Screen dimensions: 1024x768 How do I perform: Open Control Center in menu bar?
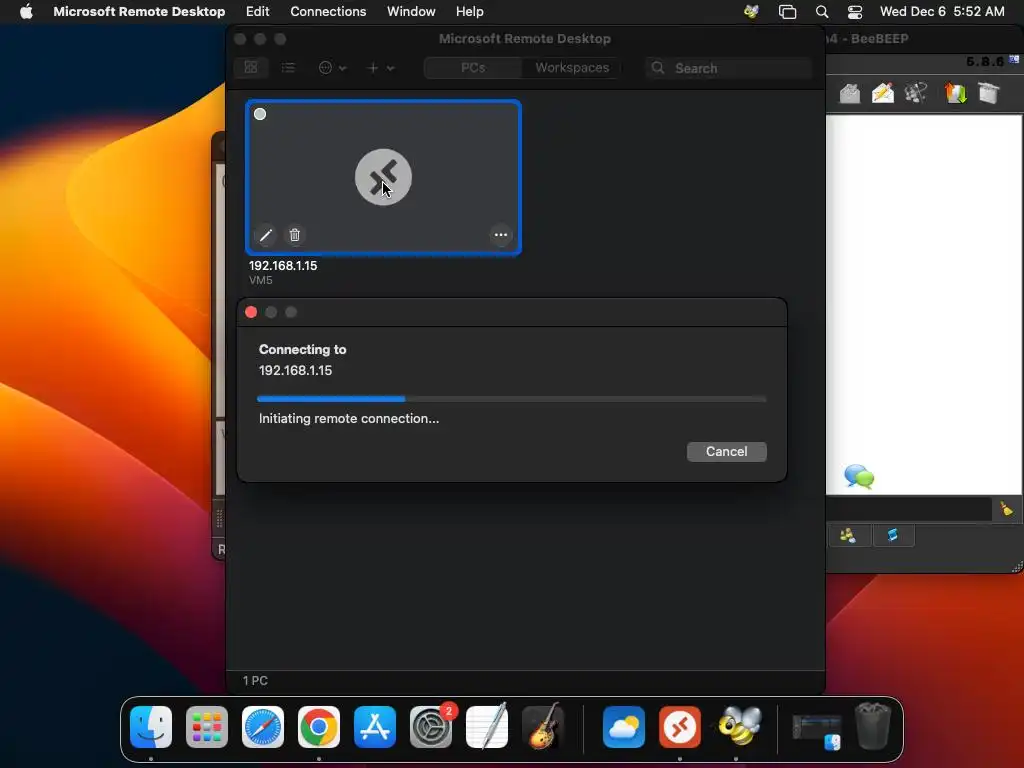point(855,12)
